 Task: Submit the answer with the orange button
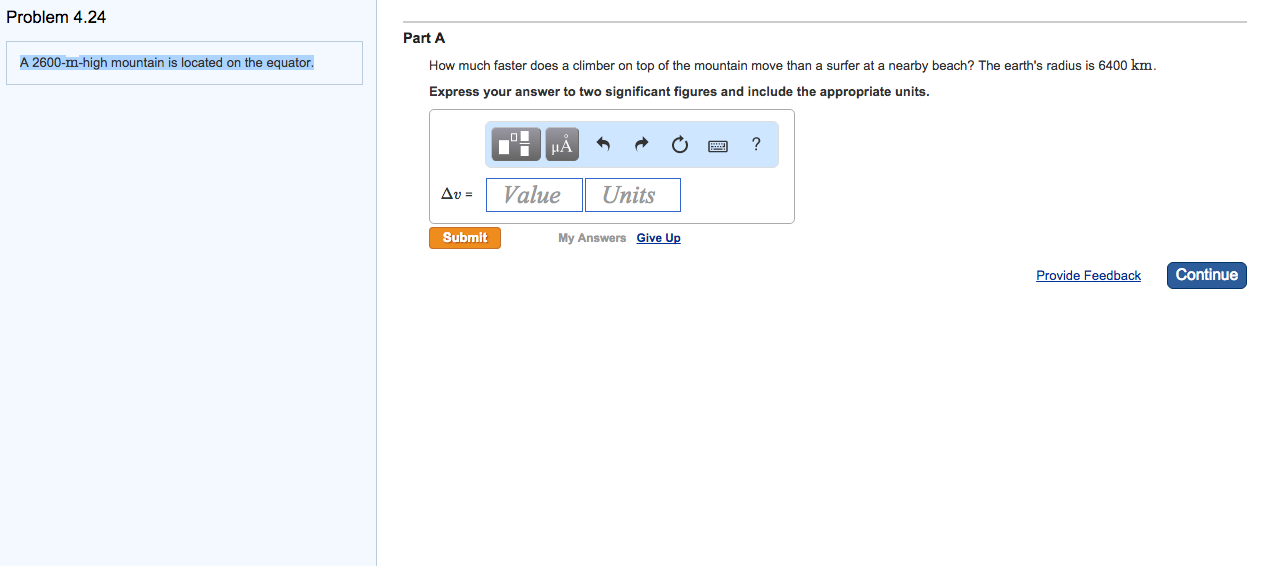pos(465,238)
